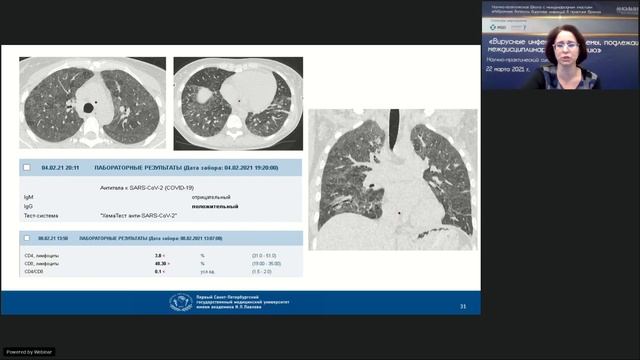Click the header dated 08.02.2021 13:07:00
The image size is (640, 360).
pos(151,238)
